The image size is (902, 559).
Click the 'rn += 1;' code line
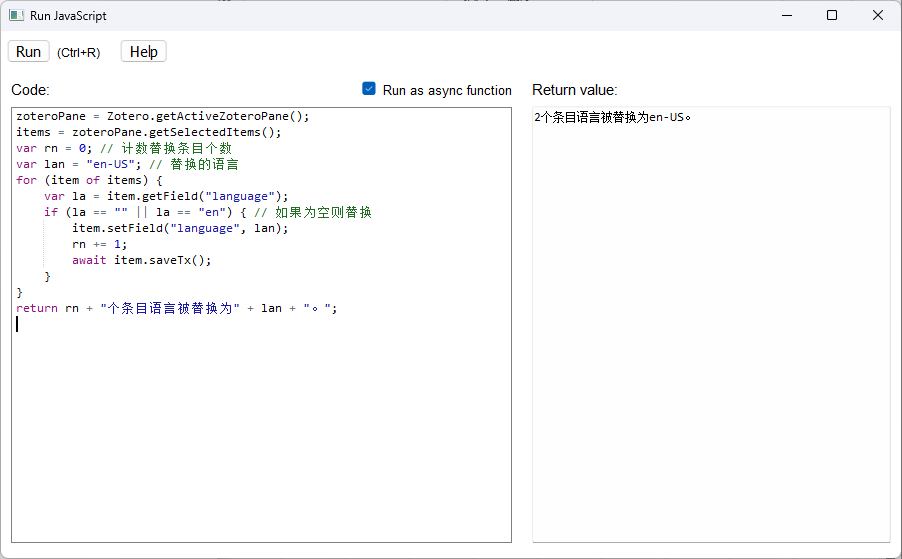[100, 244]
